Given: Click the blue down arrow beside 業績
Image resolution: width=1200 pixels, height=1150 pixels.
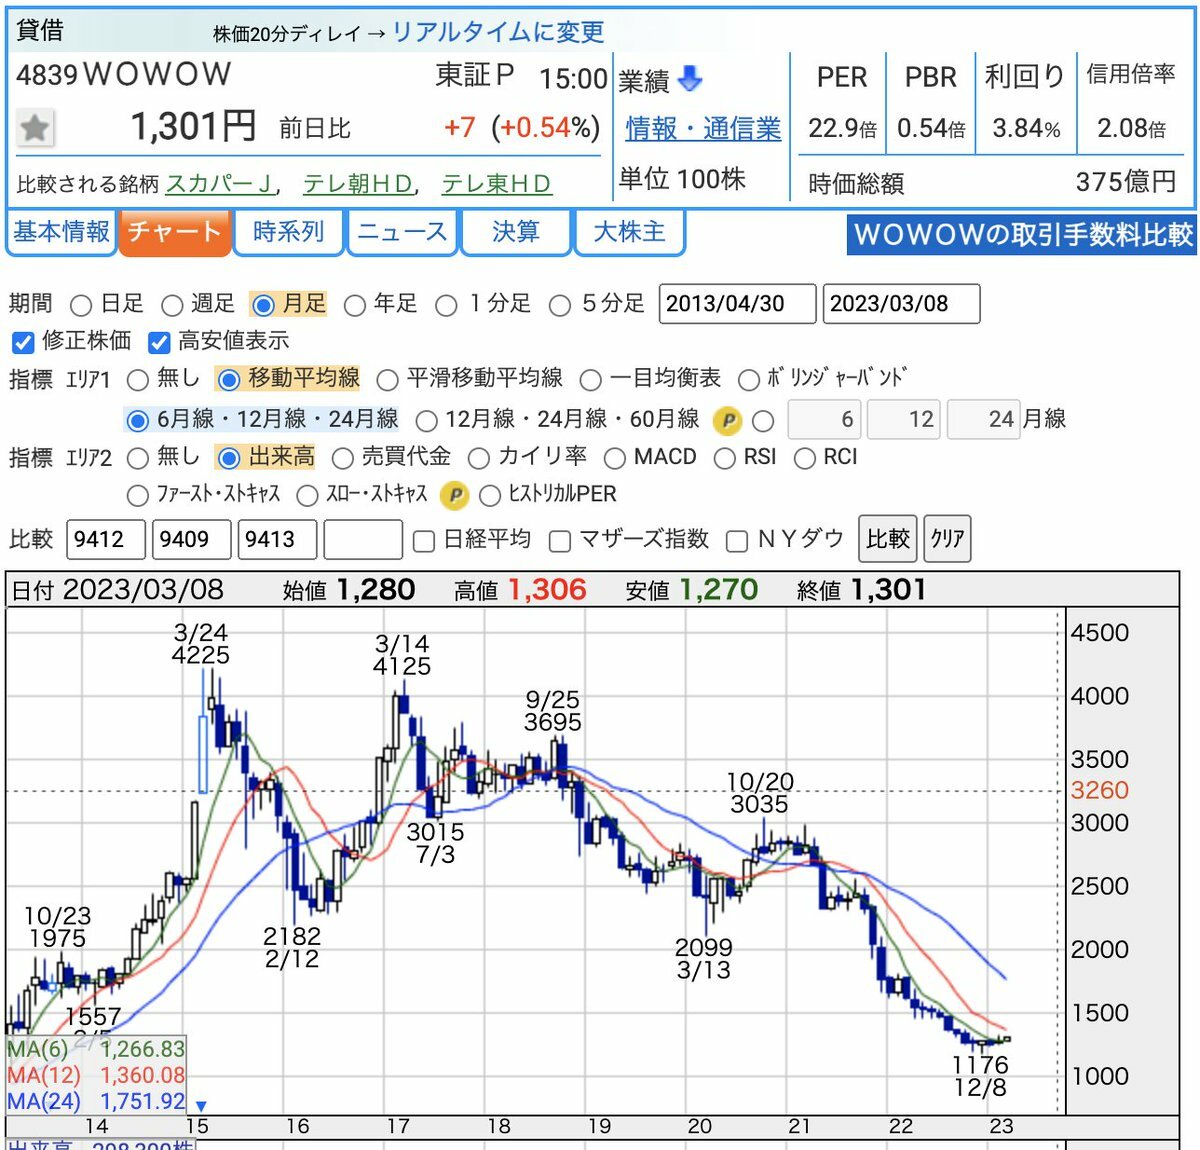Looking at the screenshot, I should coord(690,78).
